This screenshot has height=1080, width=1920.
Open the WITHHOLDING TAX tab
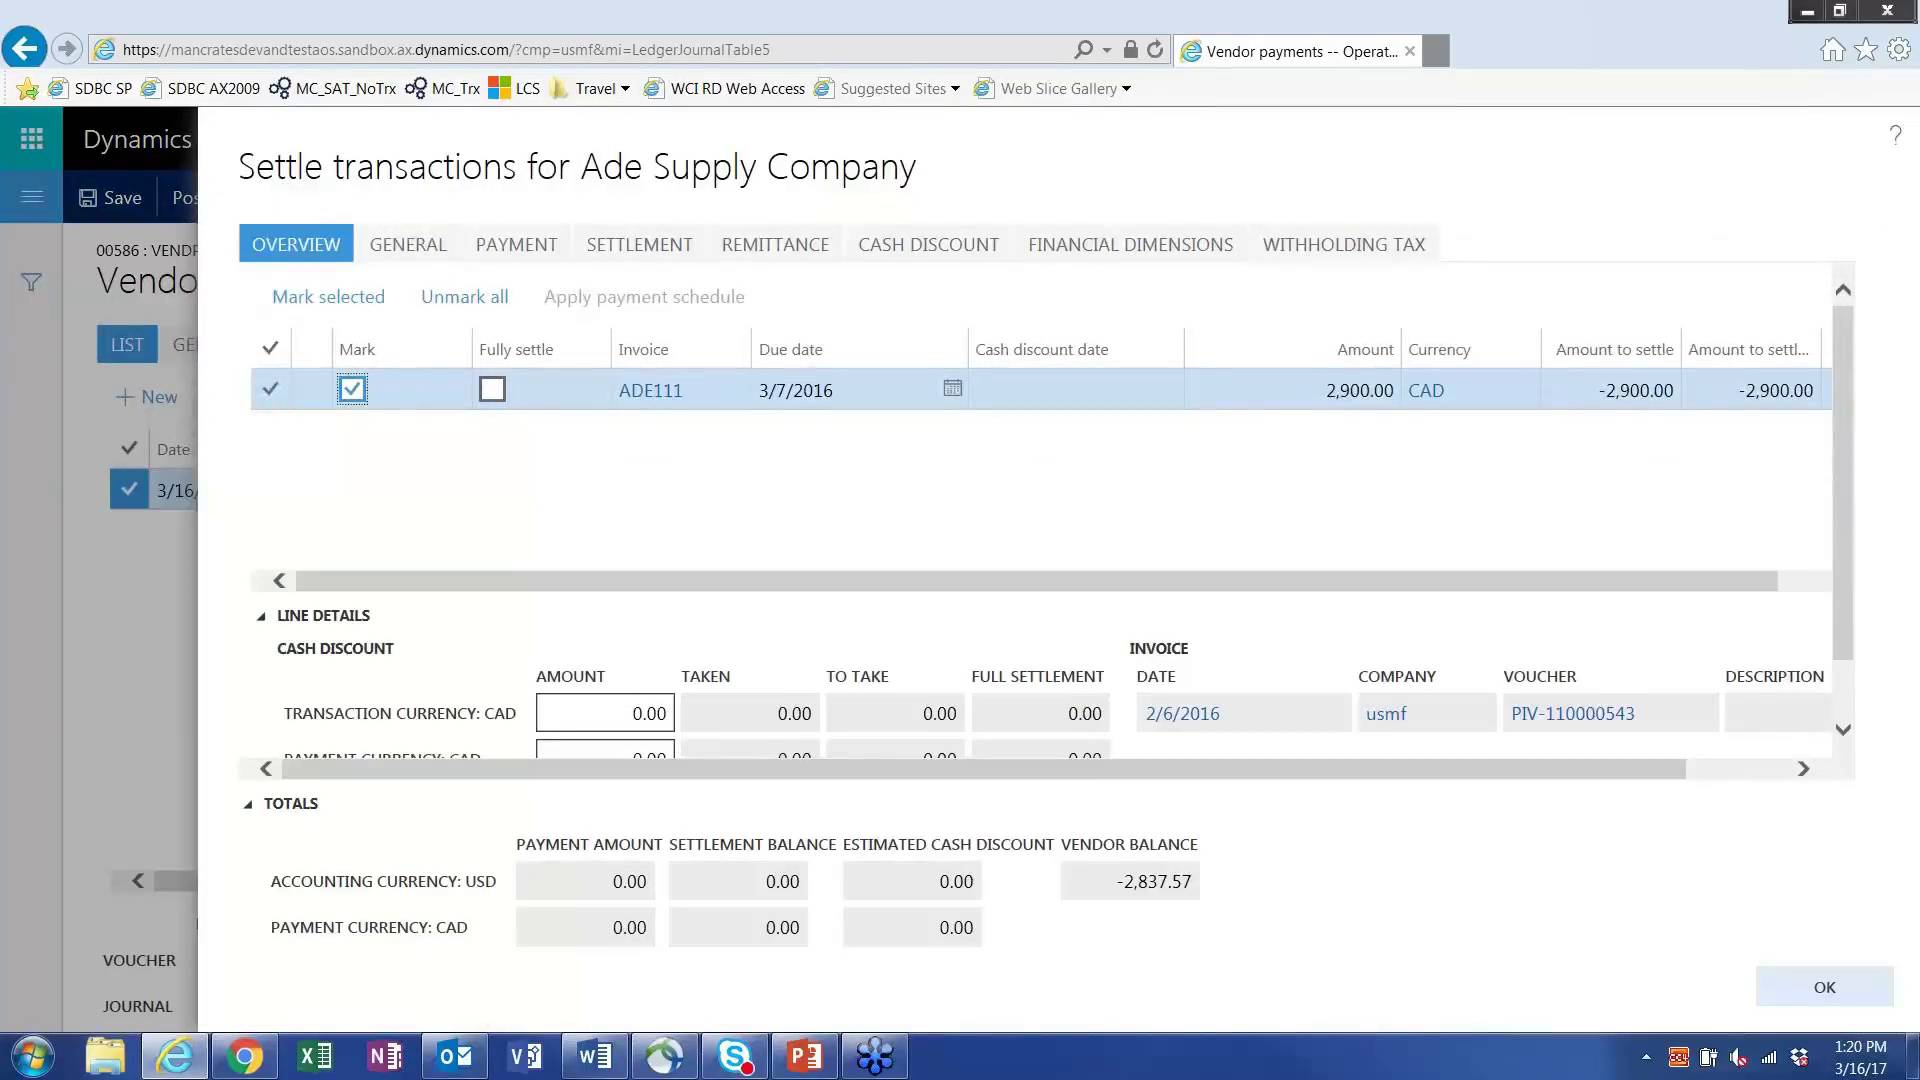click(1343, 244)
